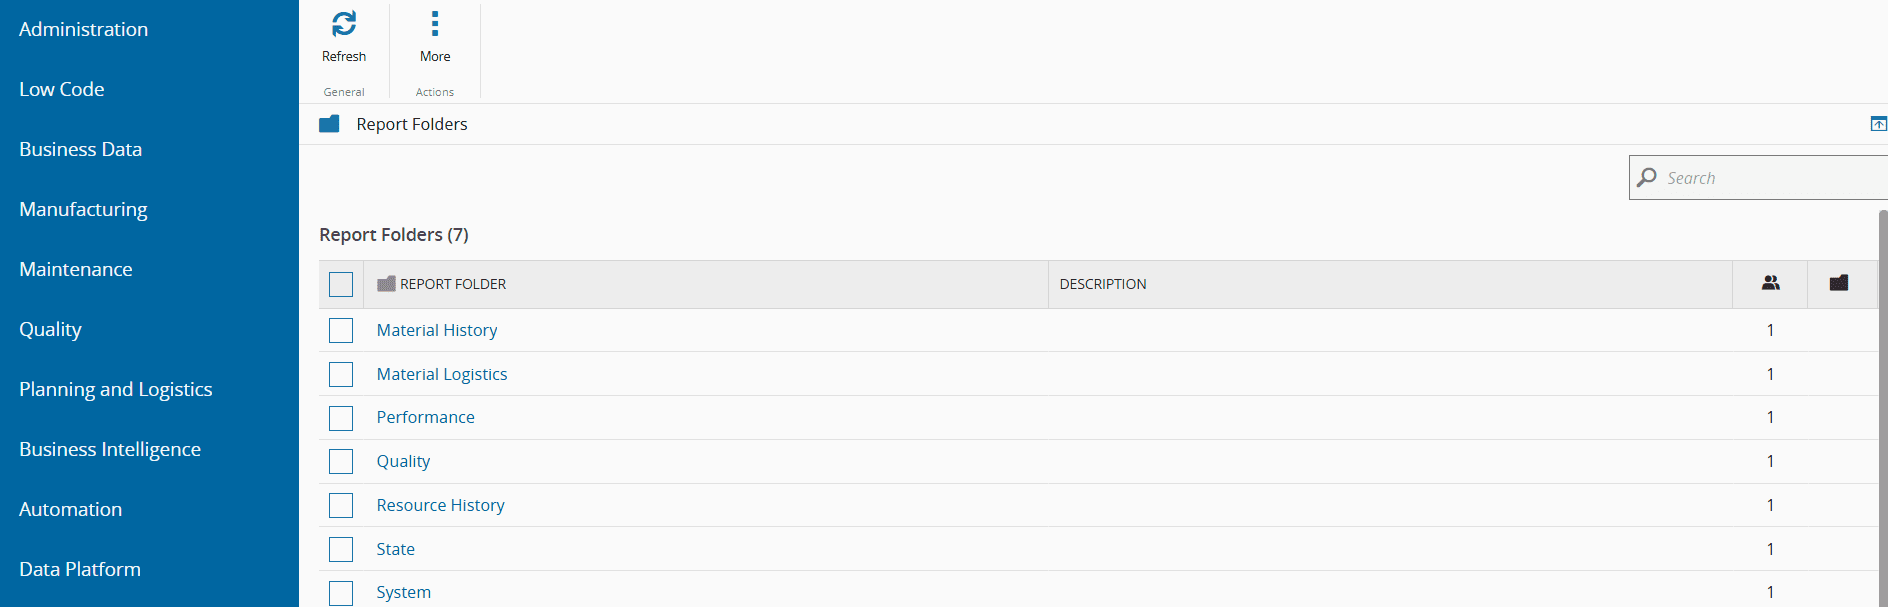This screenshot has height=607, width=1888.
Task: Toggle the select-all checkbox in header
Action: click(341, 284)
